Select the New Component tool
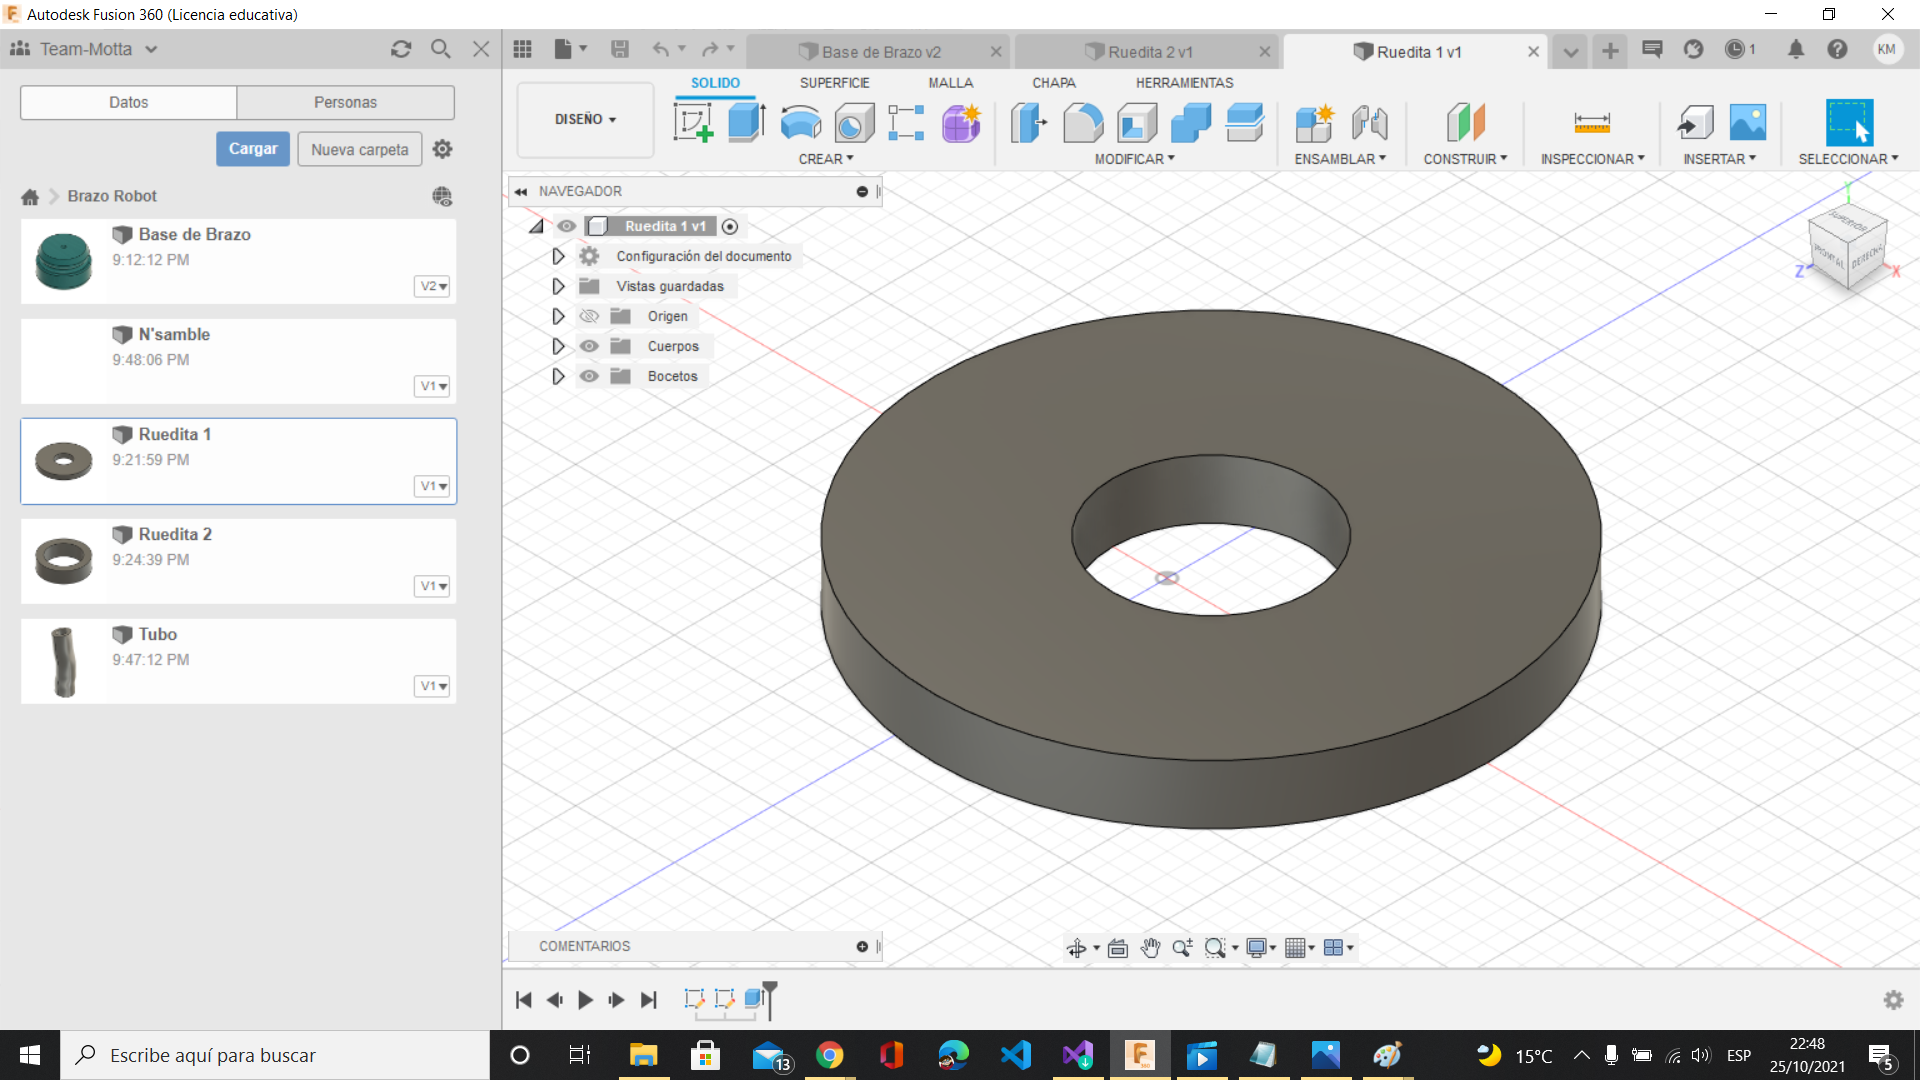This screenshot has height=1080, width=1920. 1315,123
